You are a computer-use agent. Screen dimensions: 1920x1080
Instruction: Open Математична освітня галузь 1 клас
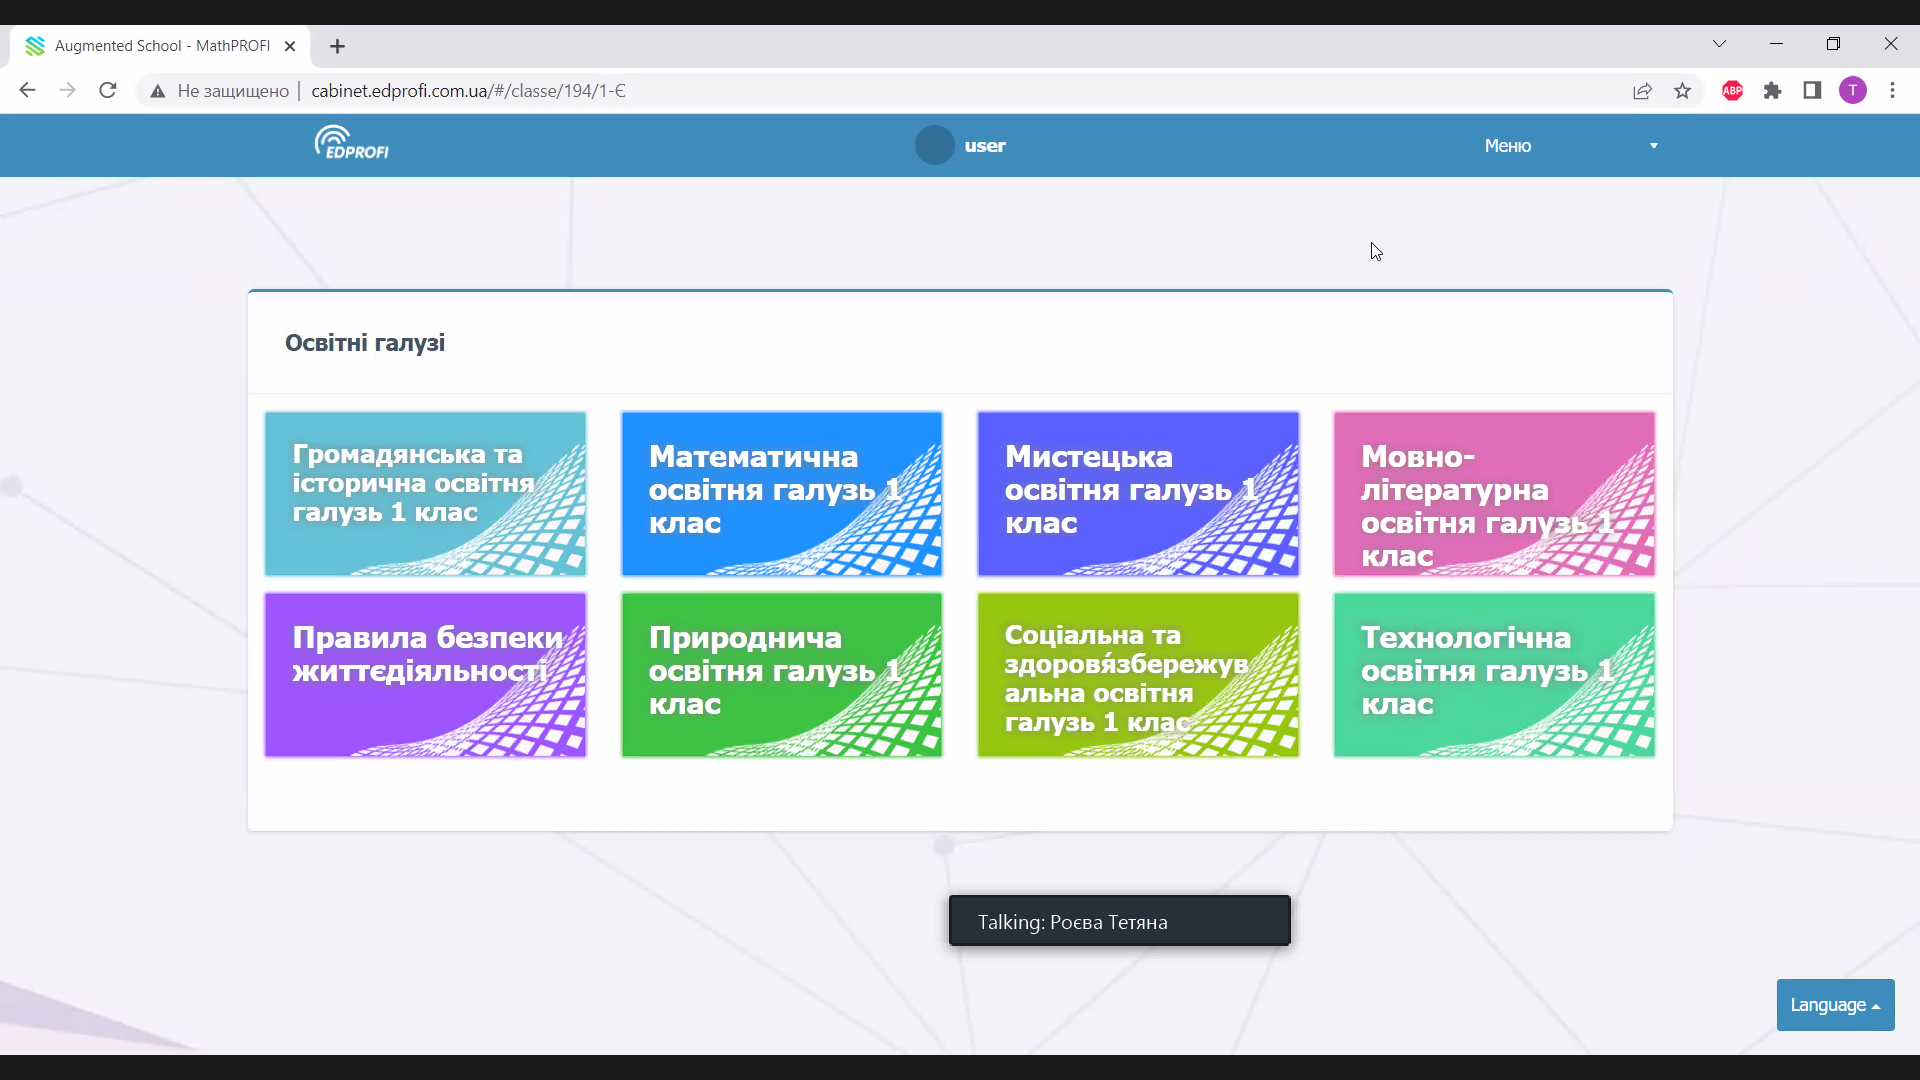[781, 494]
